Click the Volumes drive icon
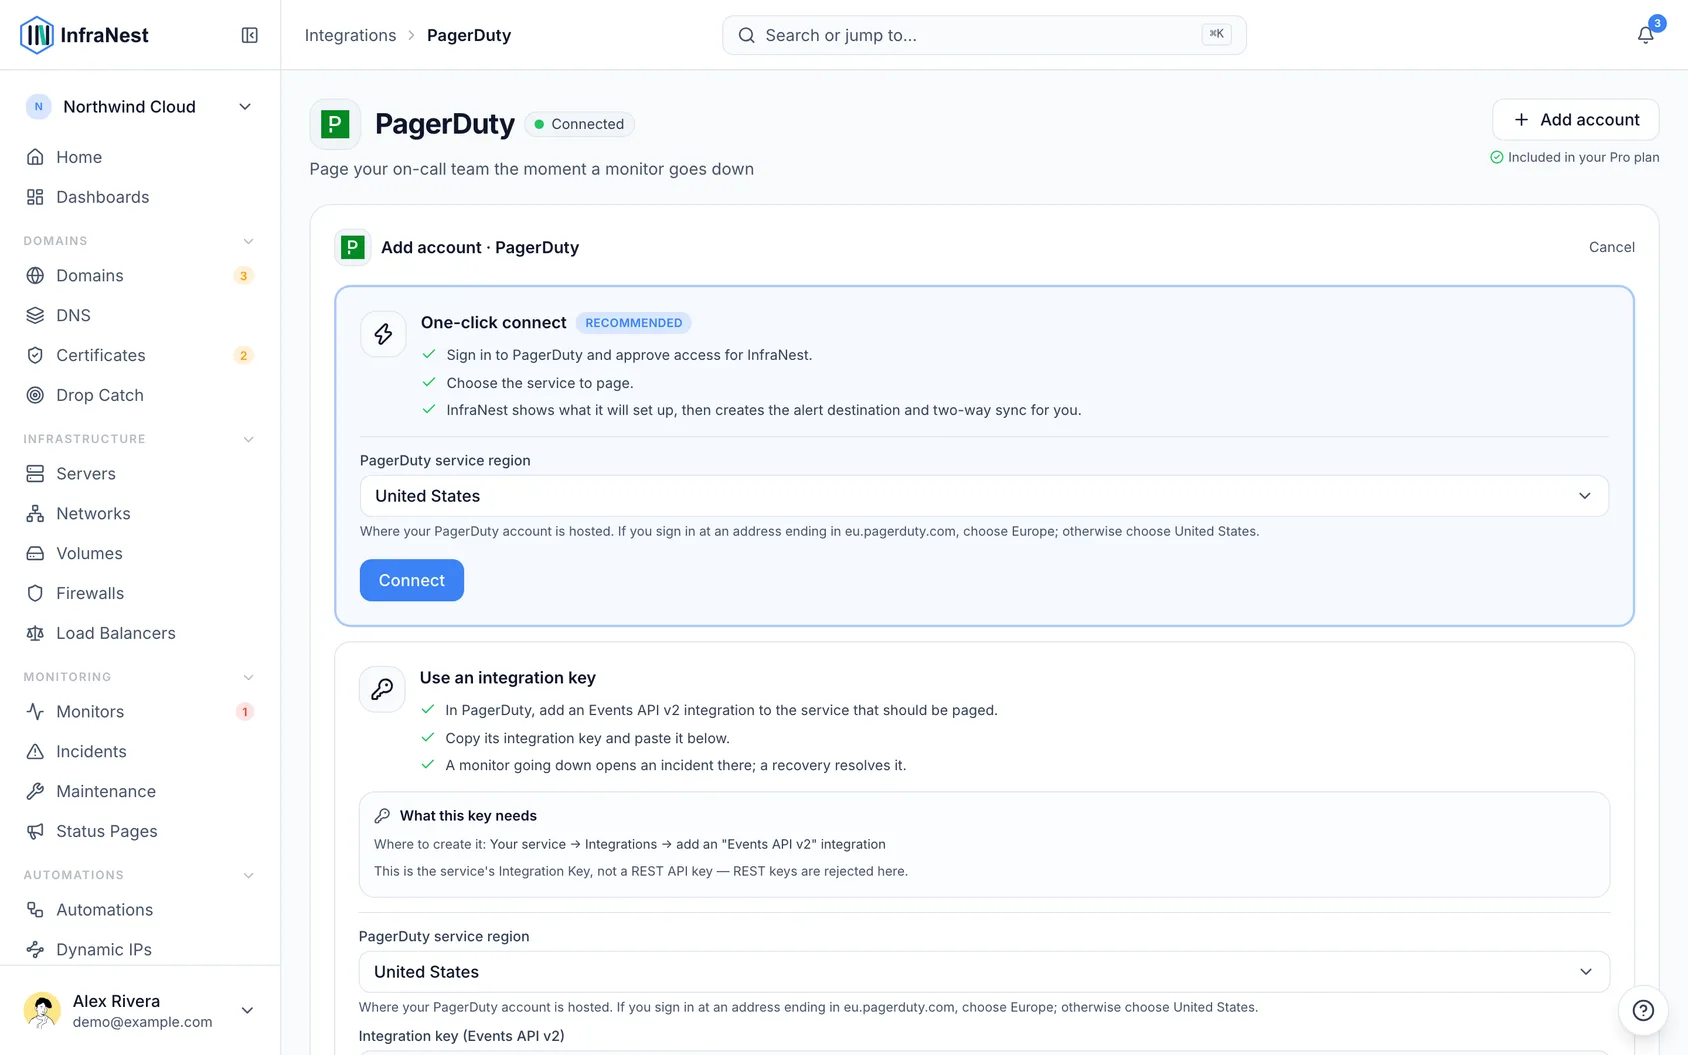This screenshot has height=1055, width=1688. (x=35, y=554)
